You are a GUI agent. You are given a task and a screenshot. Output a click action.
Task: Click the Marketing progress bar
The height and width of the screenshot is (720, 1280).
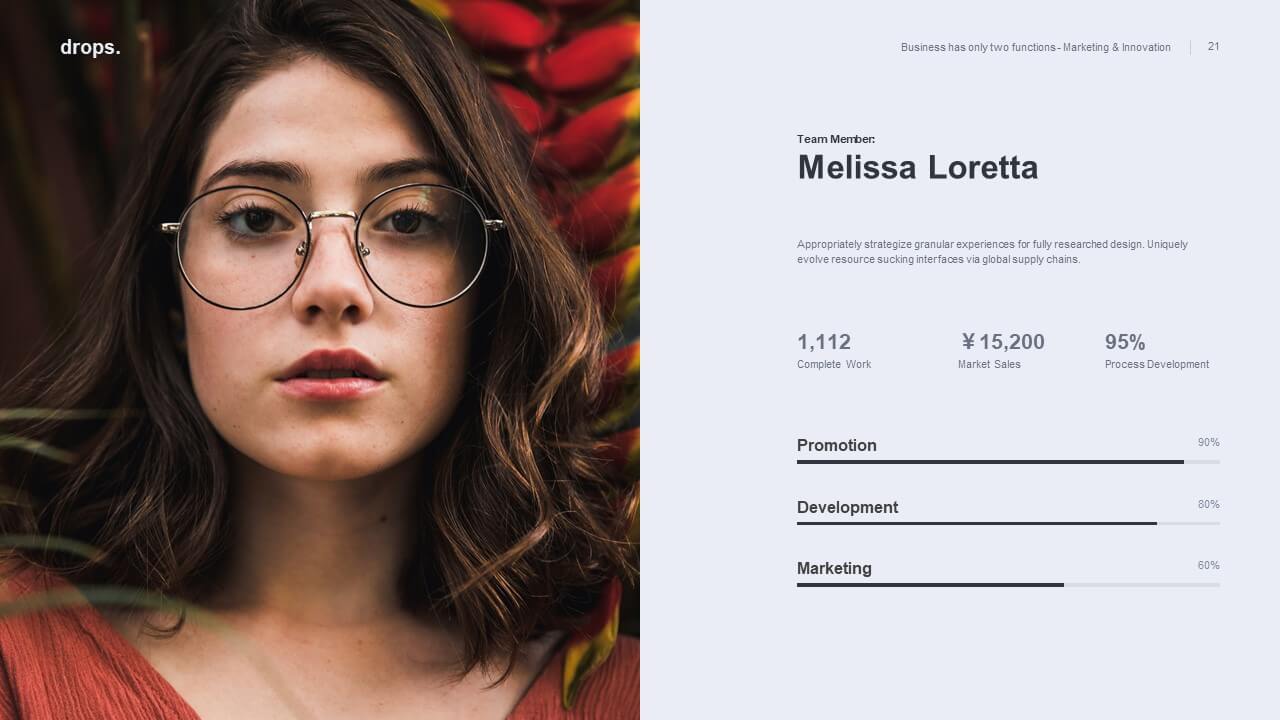pos(1008,585)
